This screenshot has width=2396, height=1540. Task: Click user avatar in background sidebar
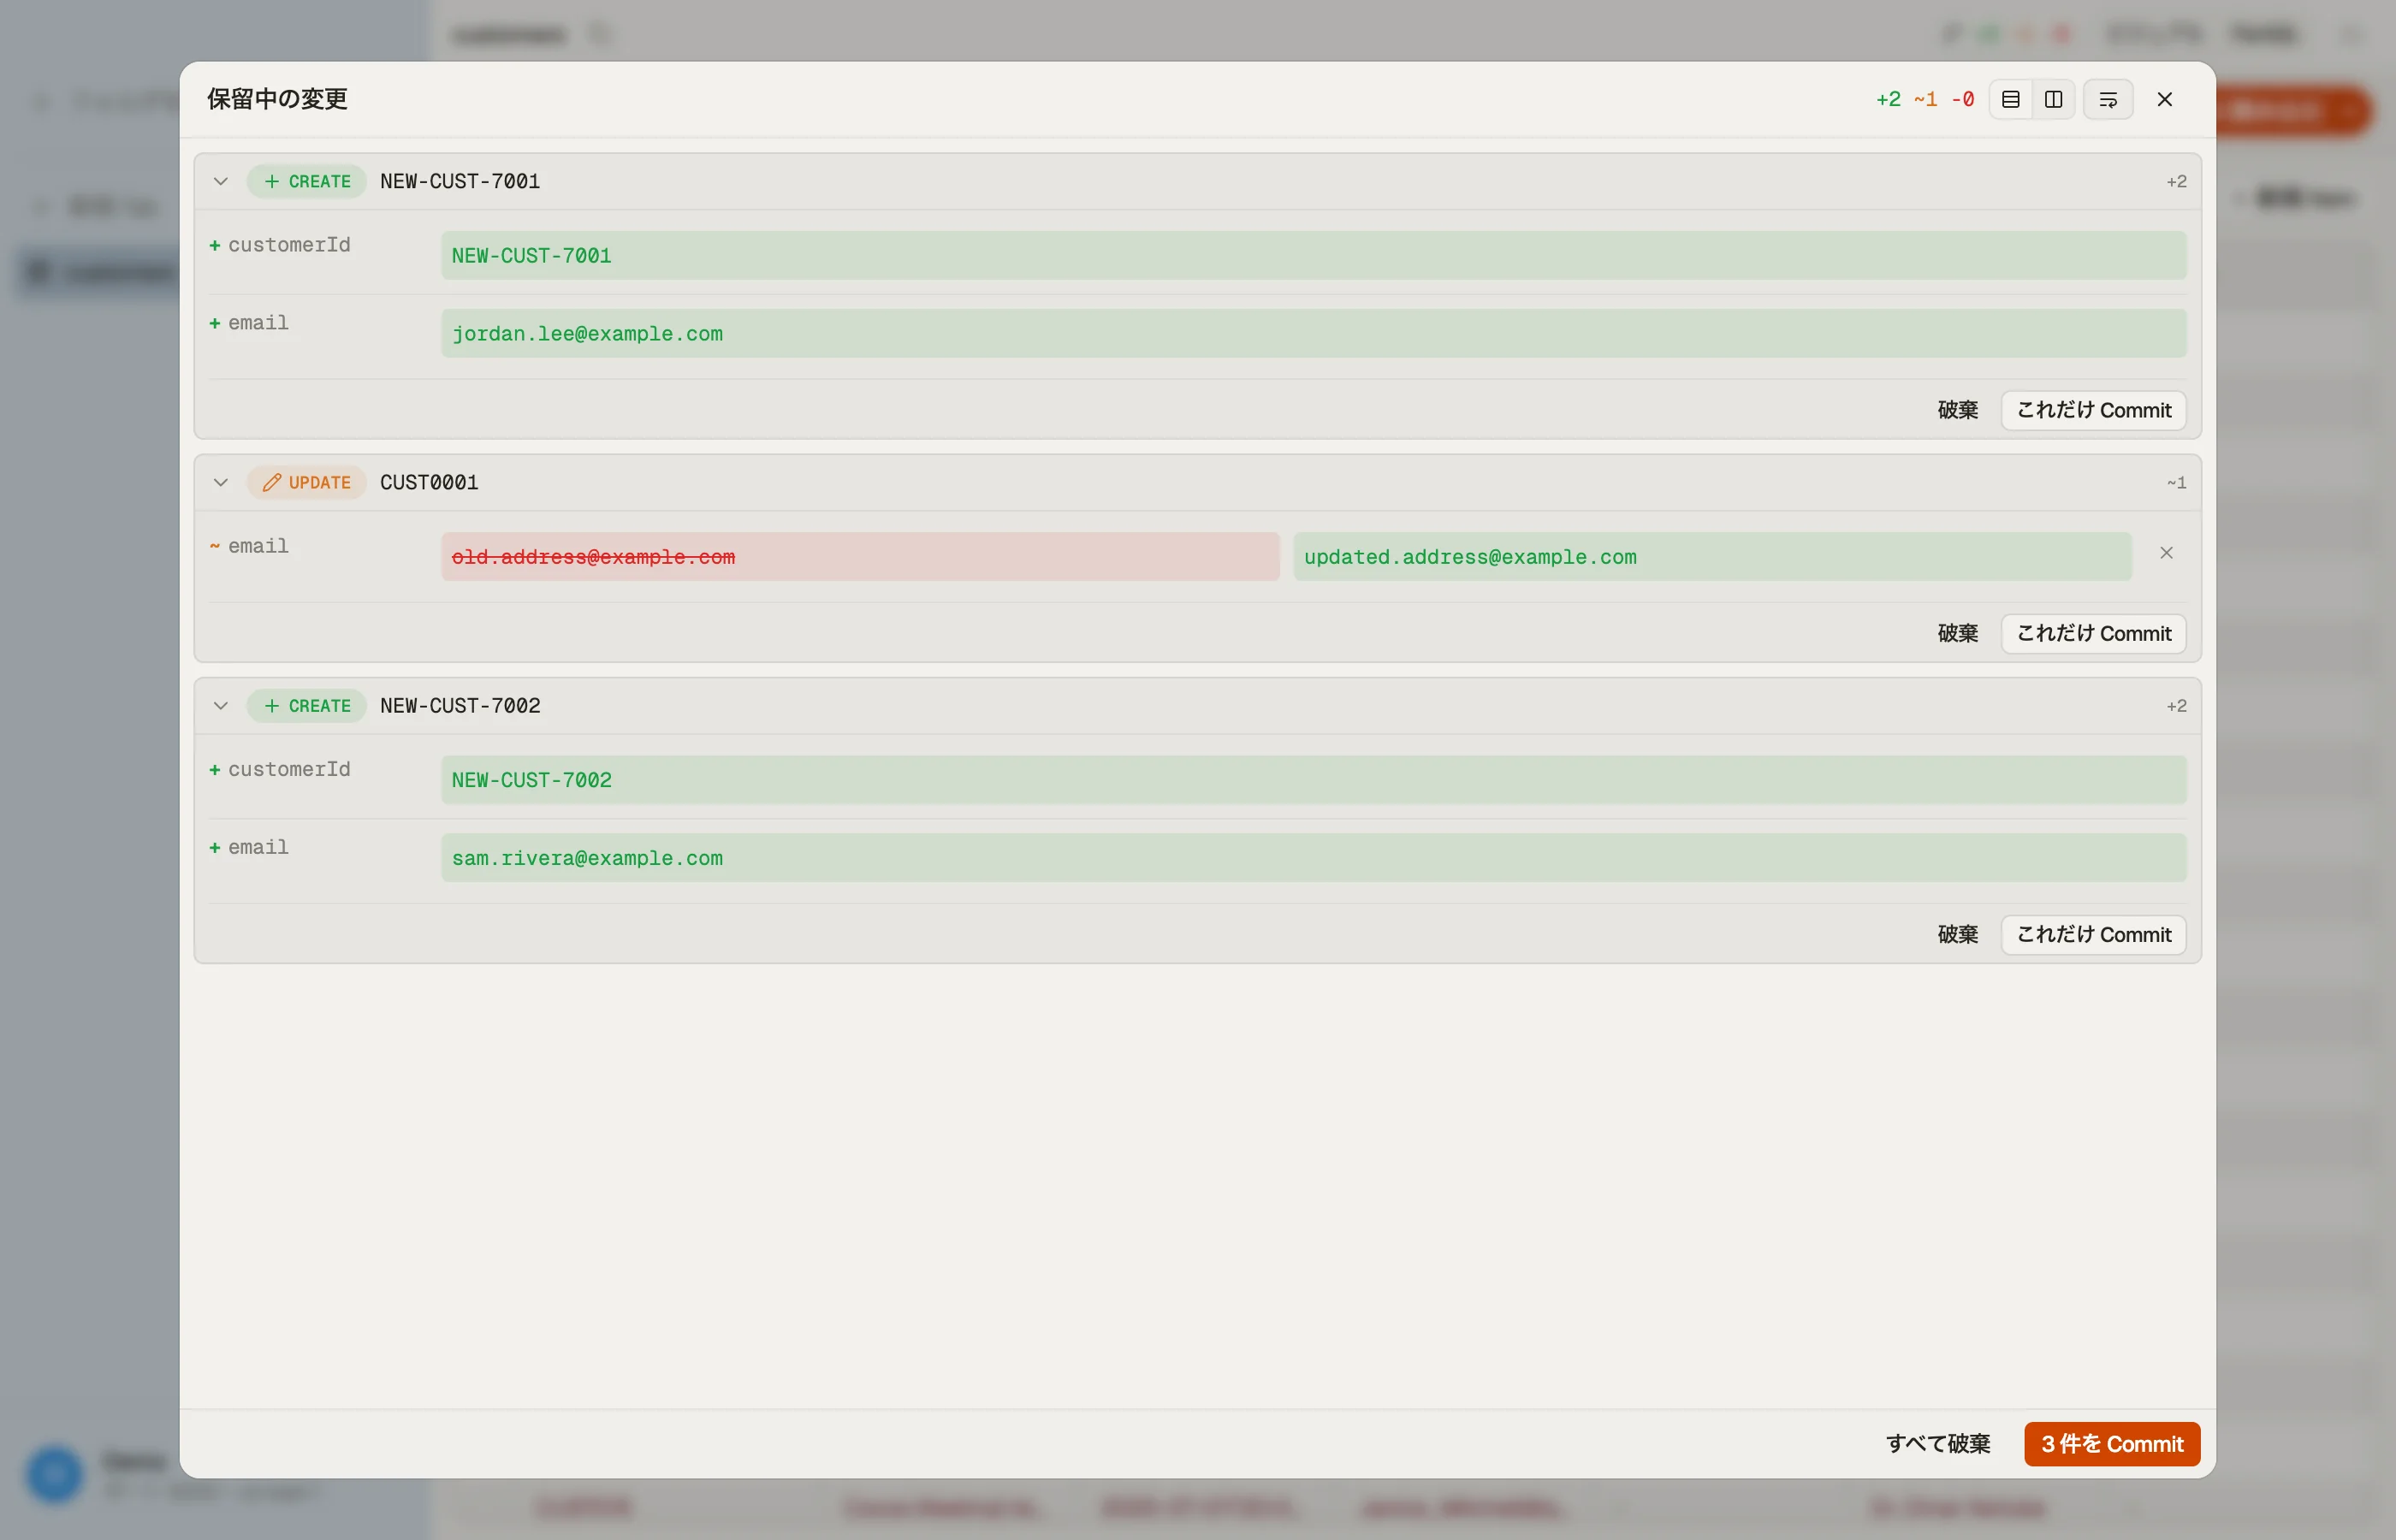(x=54, y=1473)
